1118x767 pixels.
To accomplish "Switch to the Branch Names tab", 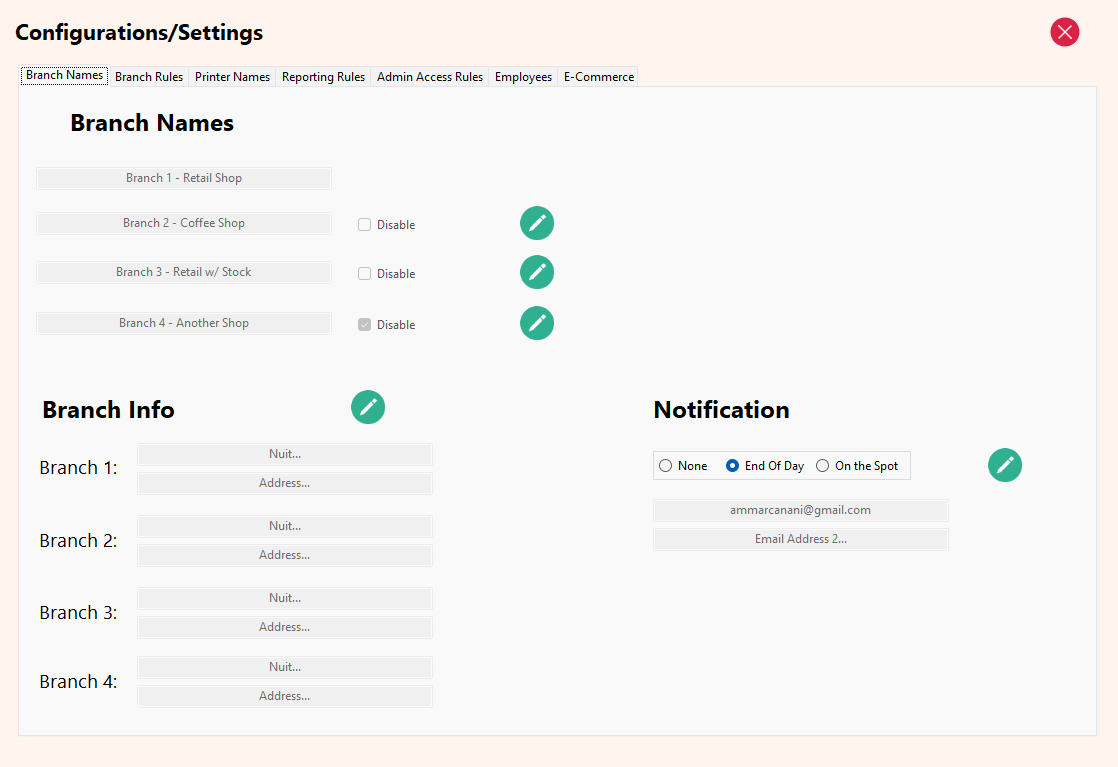I will coord(64,76).
